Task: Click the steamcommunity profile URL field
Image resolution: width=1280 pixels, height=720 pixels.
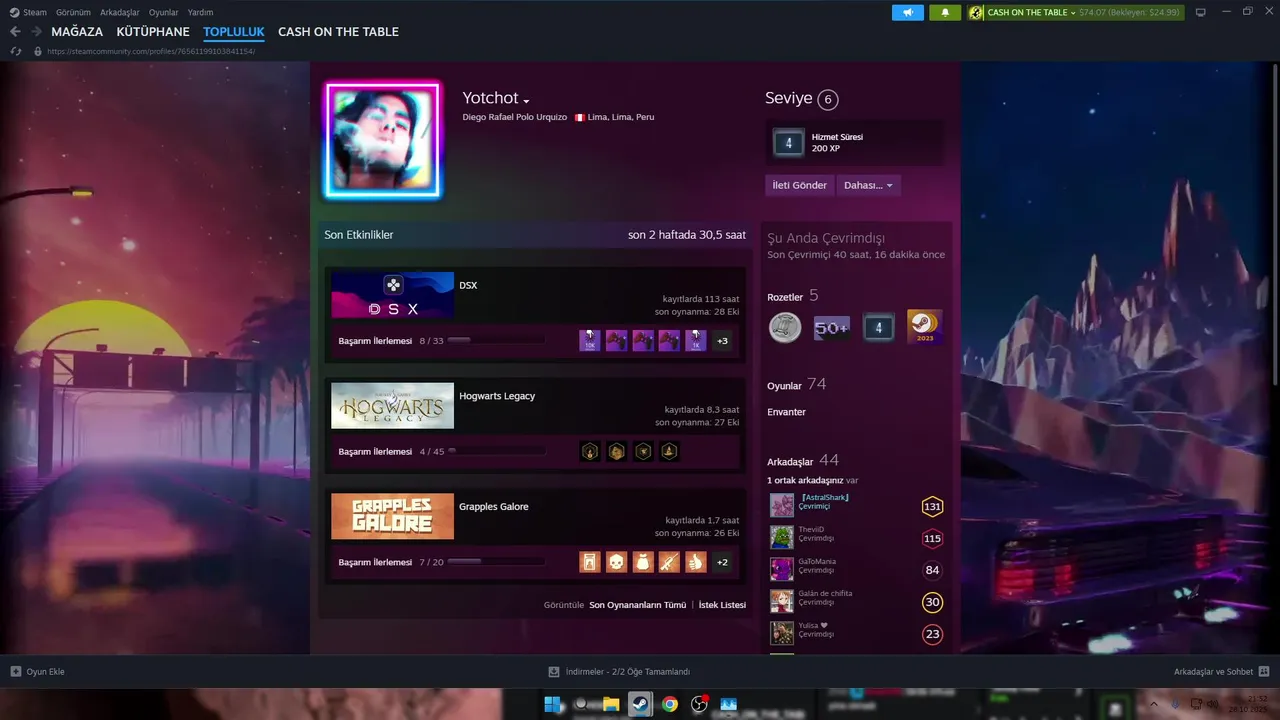Action: pyautogui.click(x=151, y=51)
